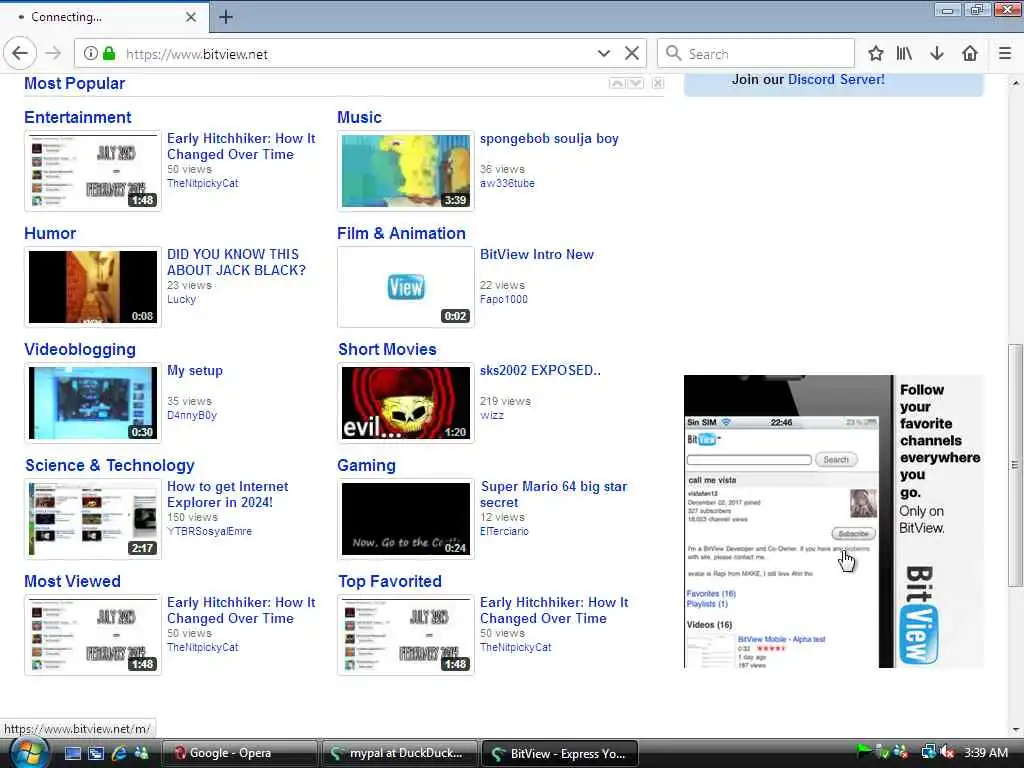1024x768 pixels.
Task: Visit the wizz channel
Action: pos(492,415)
